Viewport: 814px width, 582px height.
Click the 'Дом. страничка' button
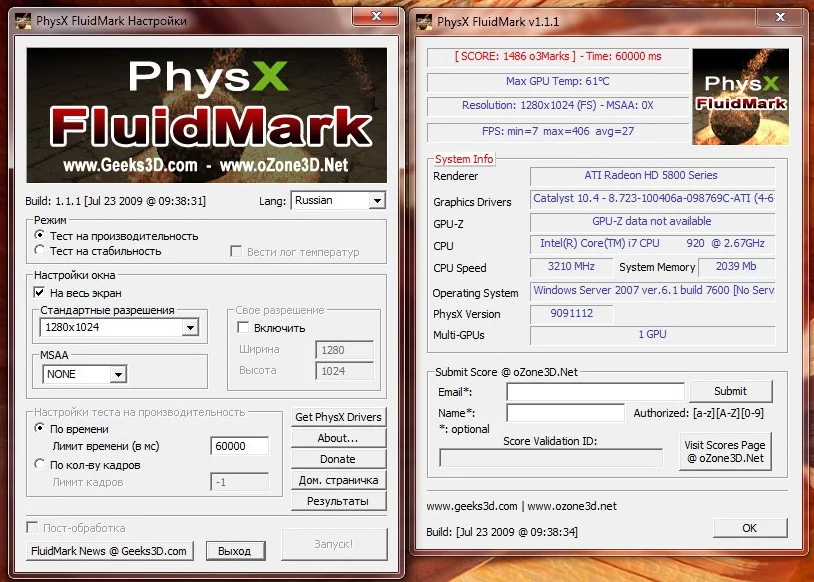tap(338, 480)
